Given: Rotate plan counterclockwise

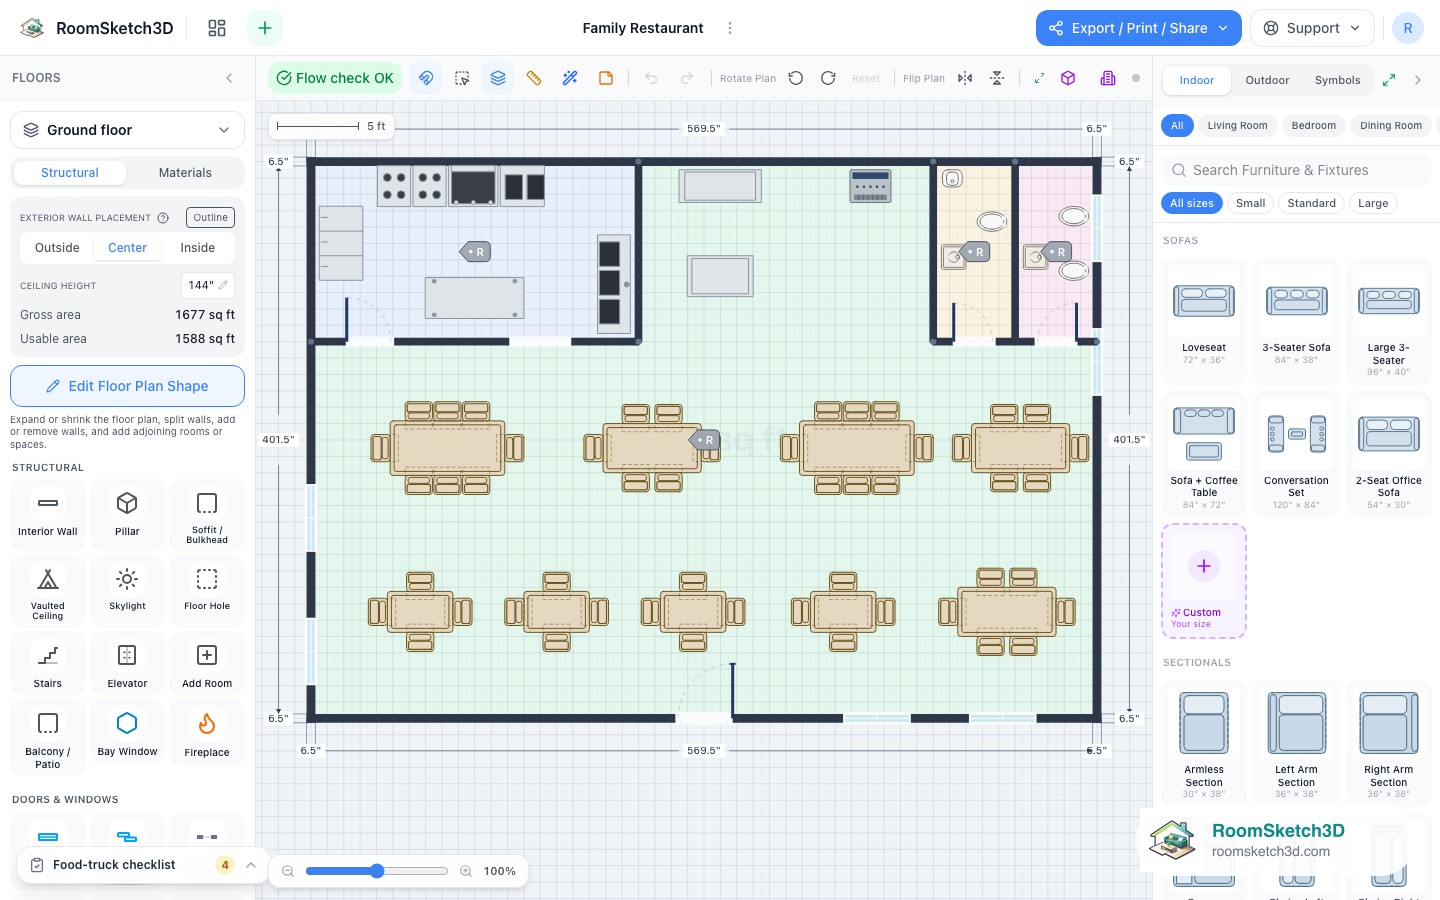Looking at the screenshot, I should 796,78.
